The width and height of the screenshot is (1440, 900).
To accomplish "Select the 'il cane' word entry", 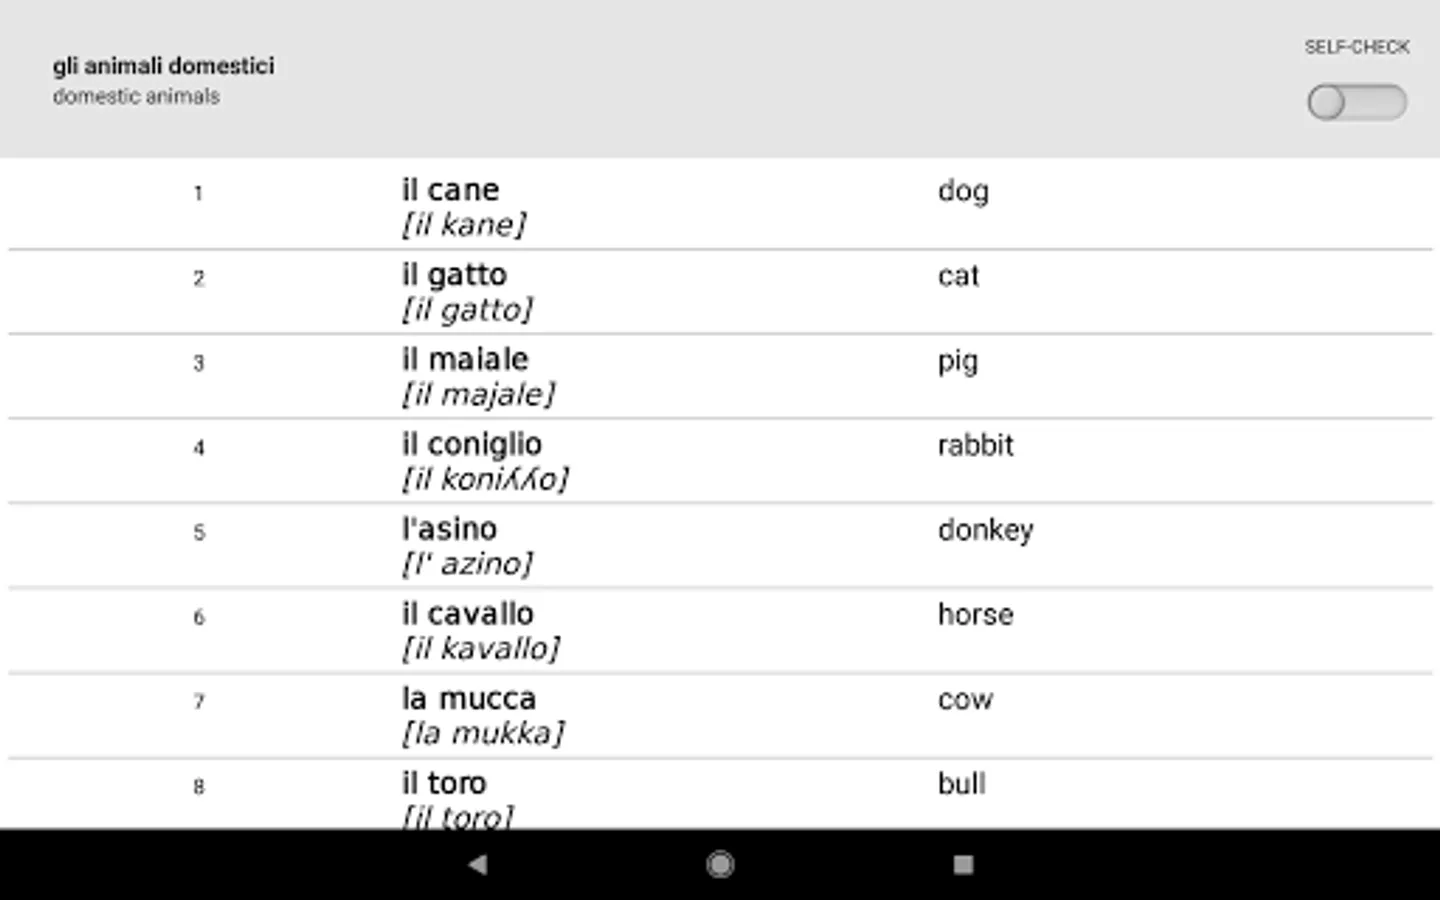I will [x=450, y=190].
